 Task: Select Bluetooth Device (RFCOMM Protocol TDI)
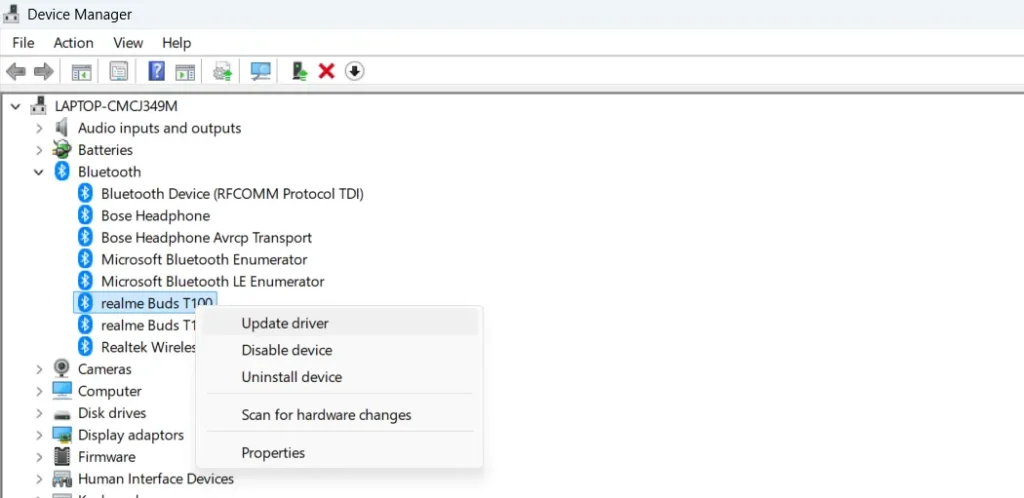tap(232, 193)
